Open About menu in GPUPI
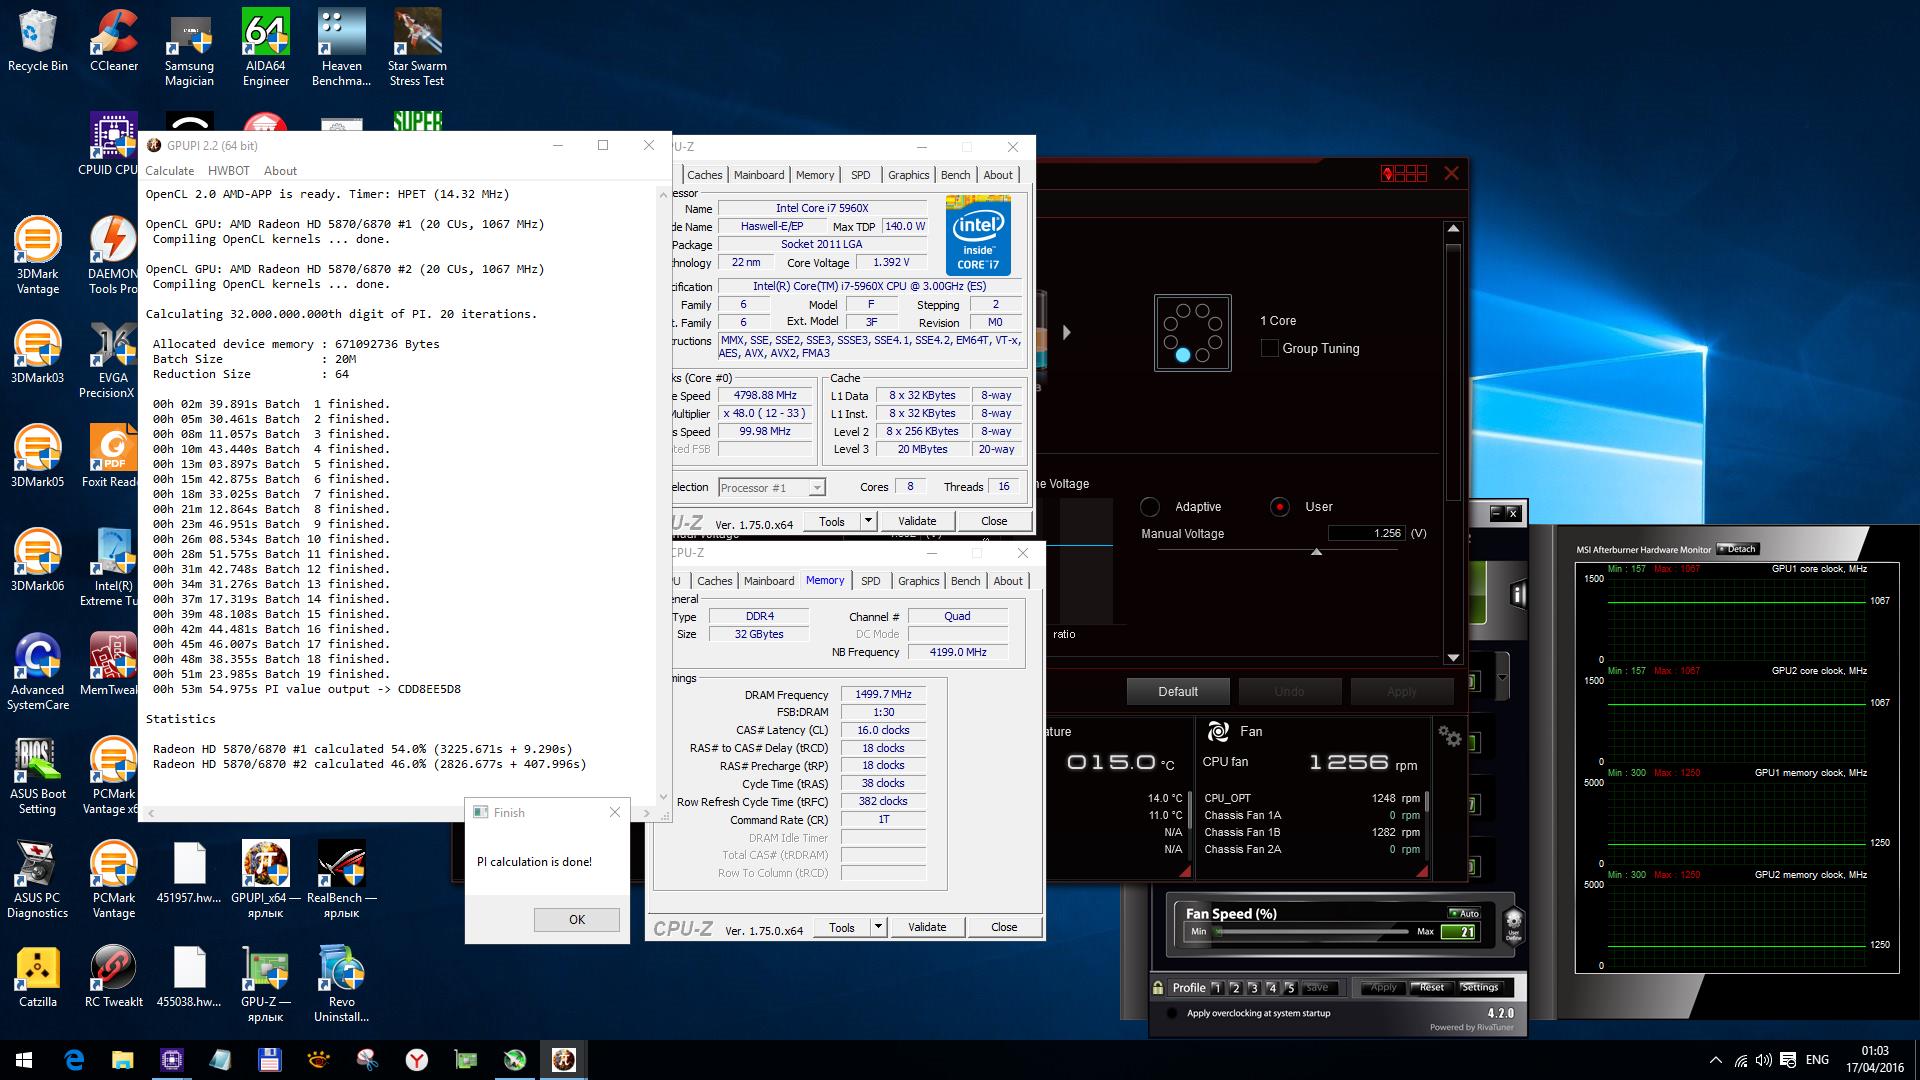This screenshot has width=1920, height=1080. point(280,171)
